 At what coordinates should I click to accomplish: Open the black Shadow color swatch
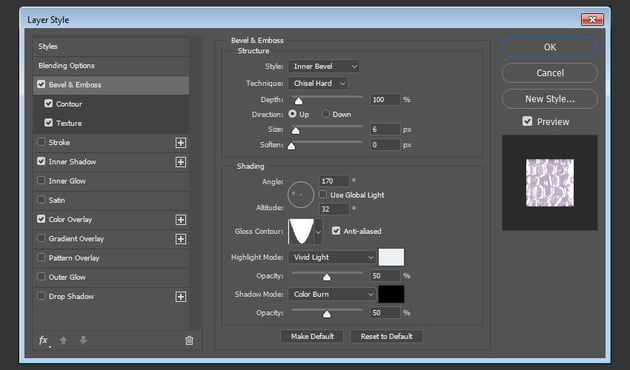[391, 294]
